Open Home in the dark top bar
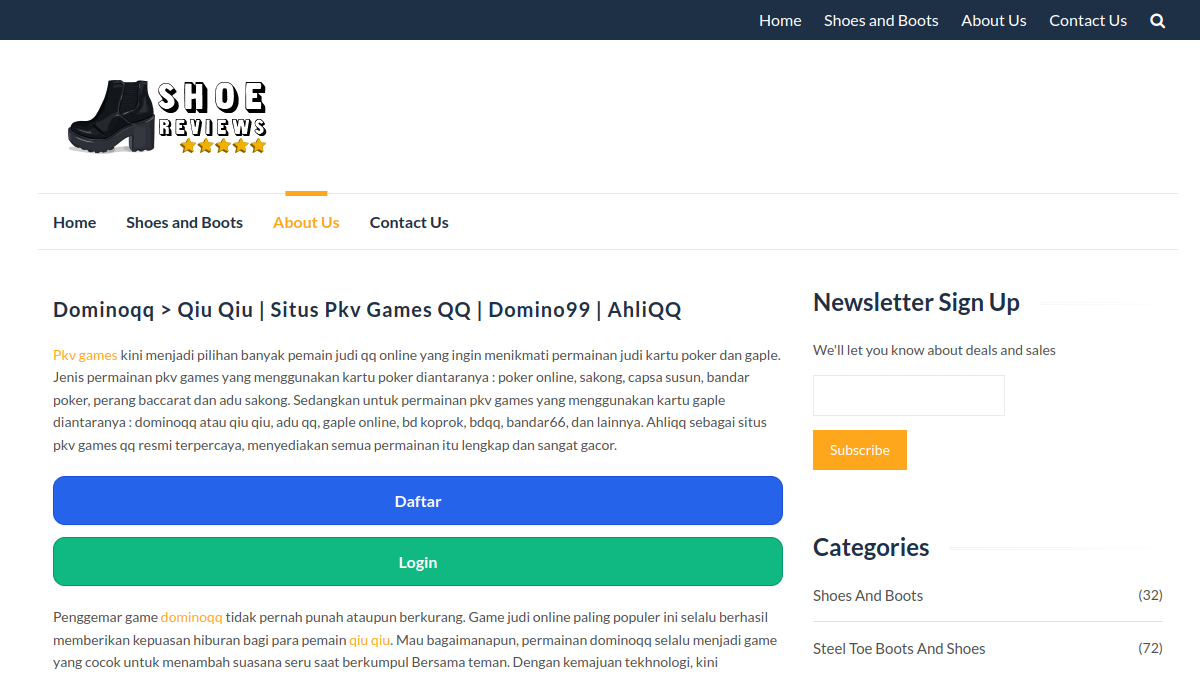Viewport: 1200px width, 675px height. [x=780, y=20]
